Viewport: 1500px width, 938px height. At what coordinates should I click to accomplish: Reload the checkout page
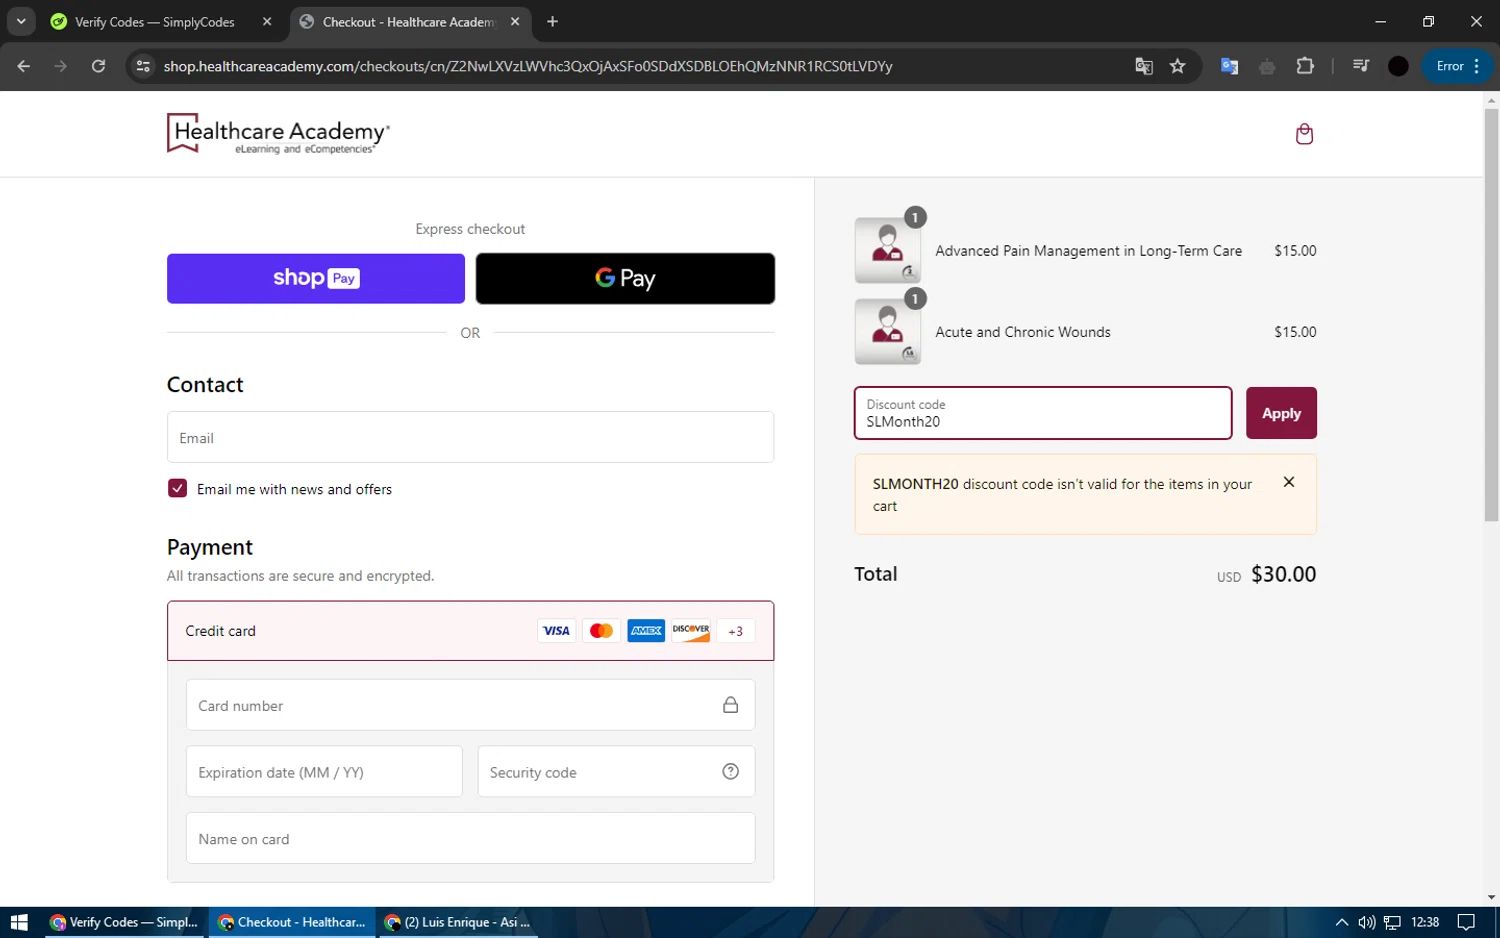click(98, 66)
